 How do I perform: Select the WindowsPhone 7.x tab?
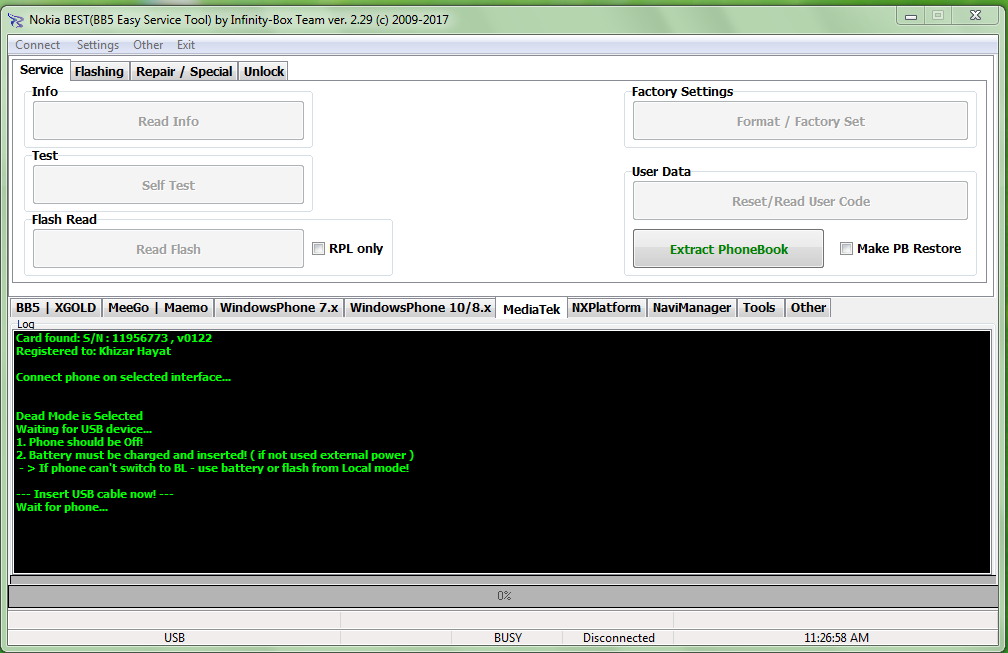tap(279, 308)
